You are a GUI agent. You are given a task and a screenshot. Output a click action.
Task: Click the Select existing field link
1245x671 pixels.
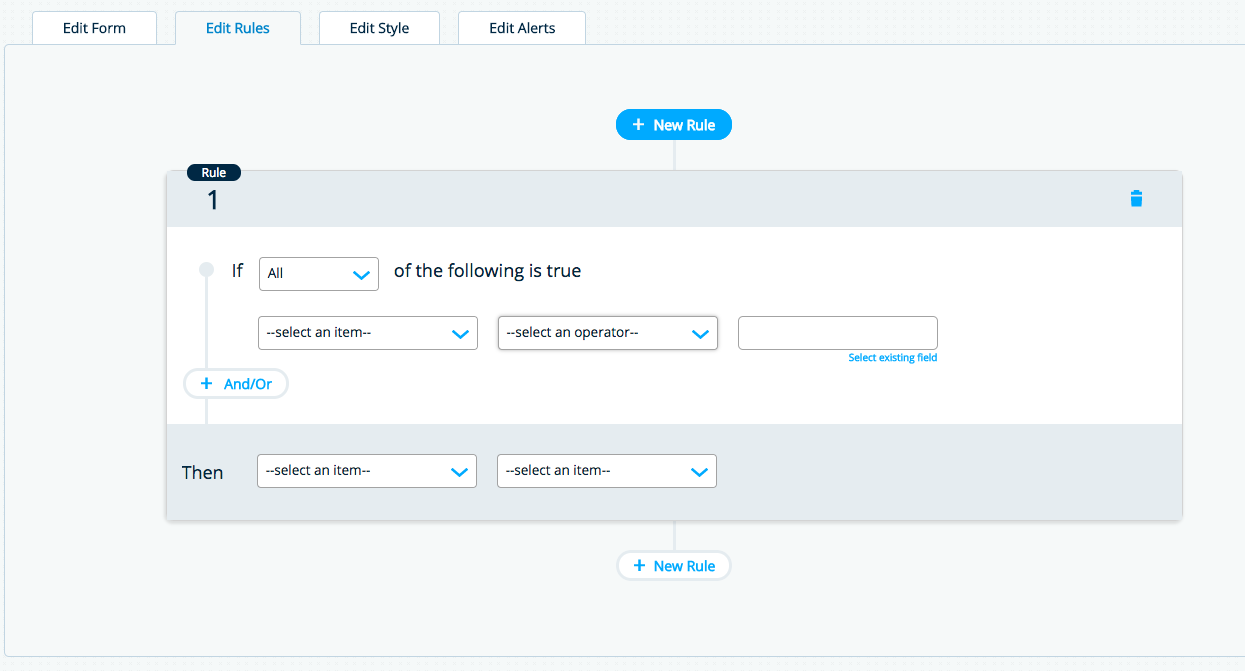[x=892, y=358]
